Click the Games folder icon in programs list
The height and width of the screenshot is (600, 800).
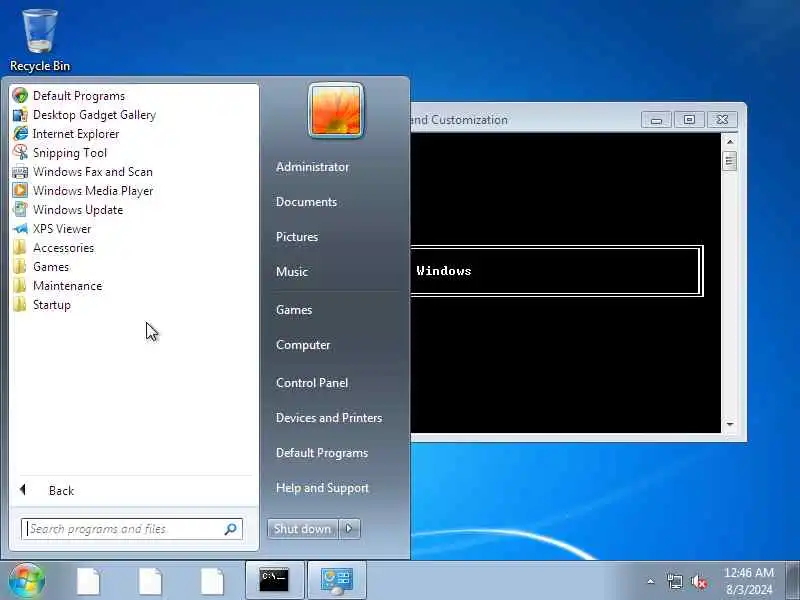tap(20, 266)
